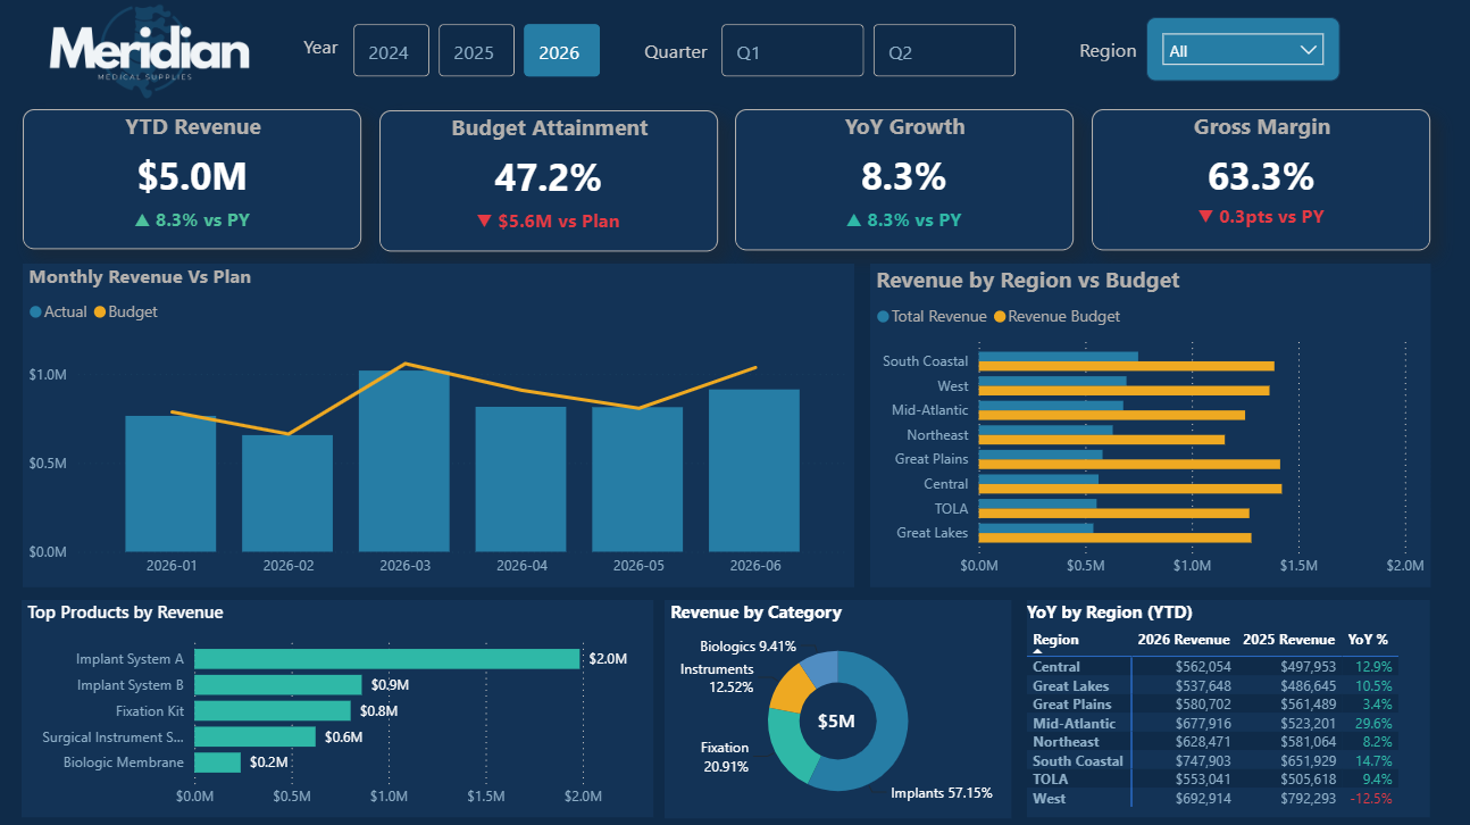
Task: Sort by the 2025 Revenue column header
Action: (1288, 640)
